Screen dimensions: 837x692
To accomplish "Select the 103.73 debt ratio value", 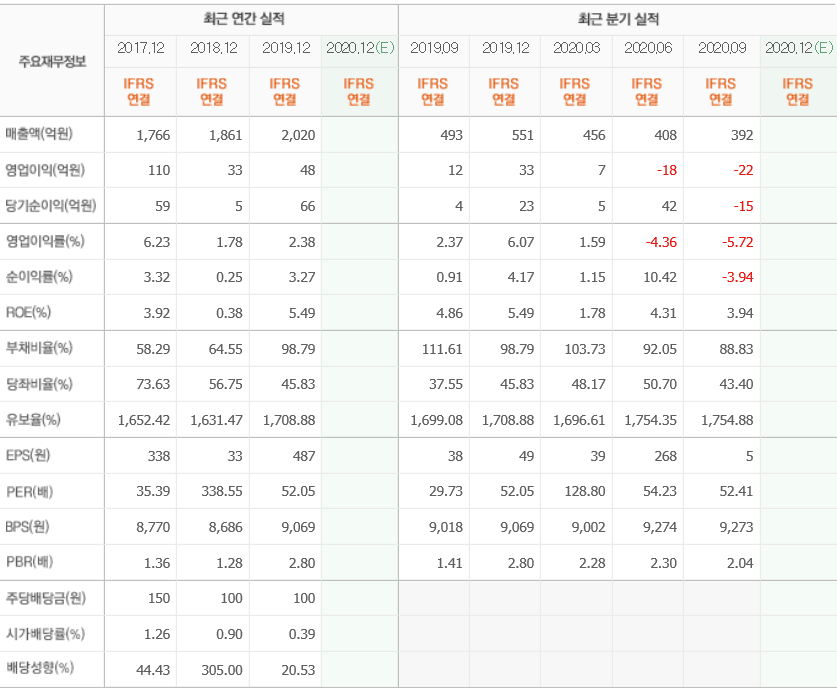I will point(585,349).
